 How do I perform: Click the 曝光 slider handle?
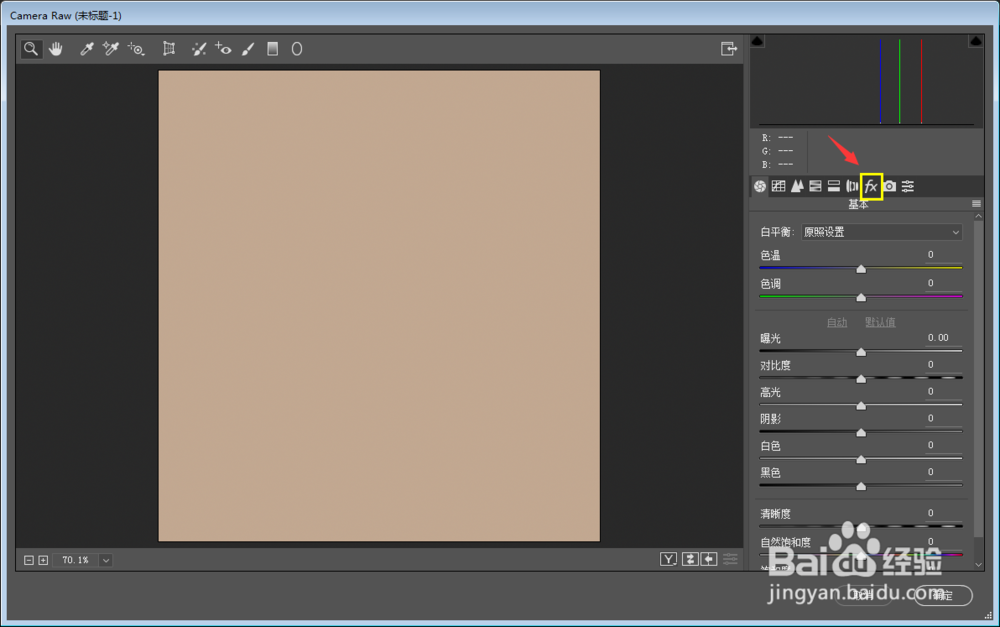861,352
